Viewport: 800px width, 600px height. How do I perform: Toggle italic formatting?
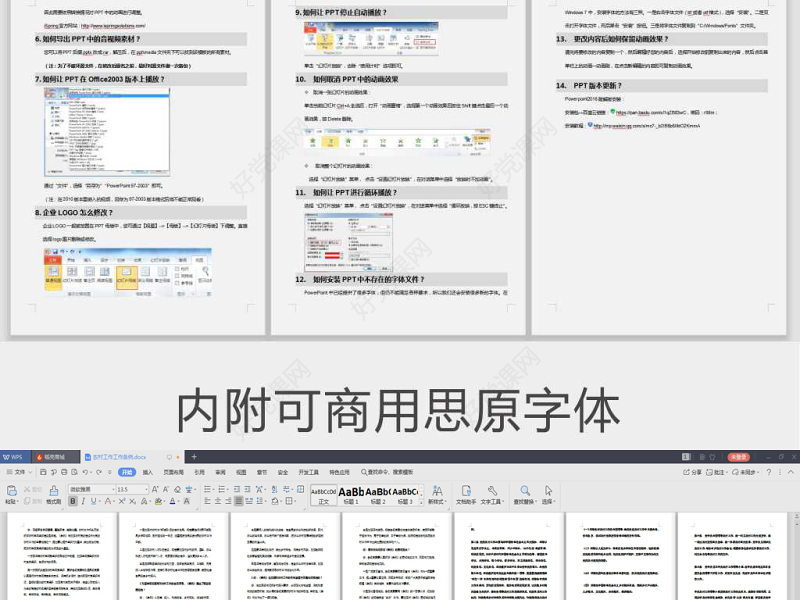(x=81, y=501)
